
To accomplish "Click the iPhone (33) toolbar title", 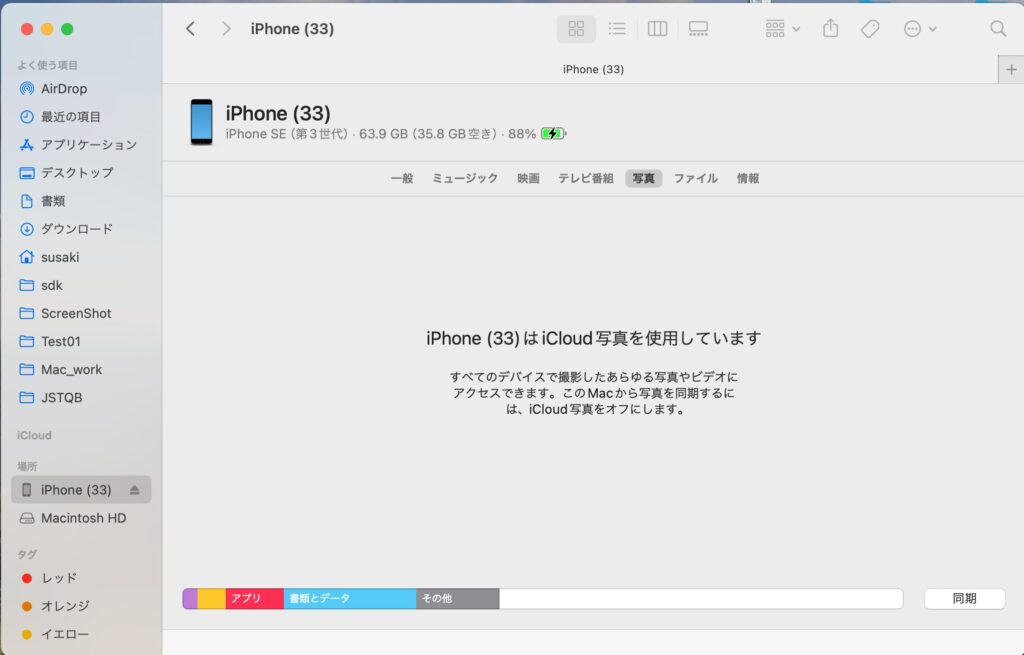I will 292,29.
